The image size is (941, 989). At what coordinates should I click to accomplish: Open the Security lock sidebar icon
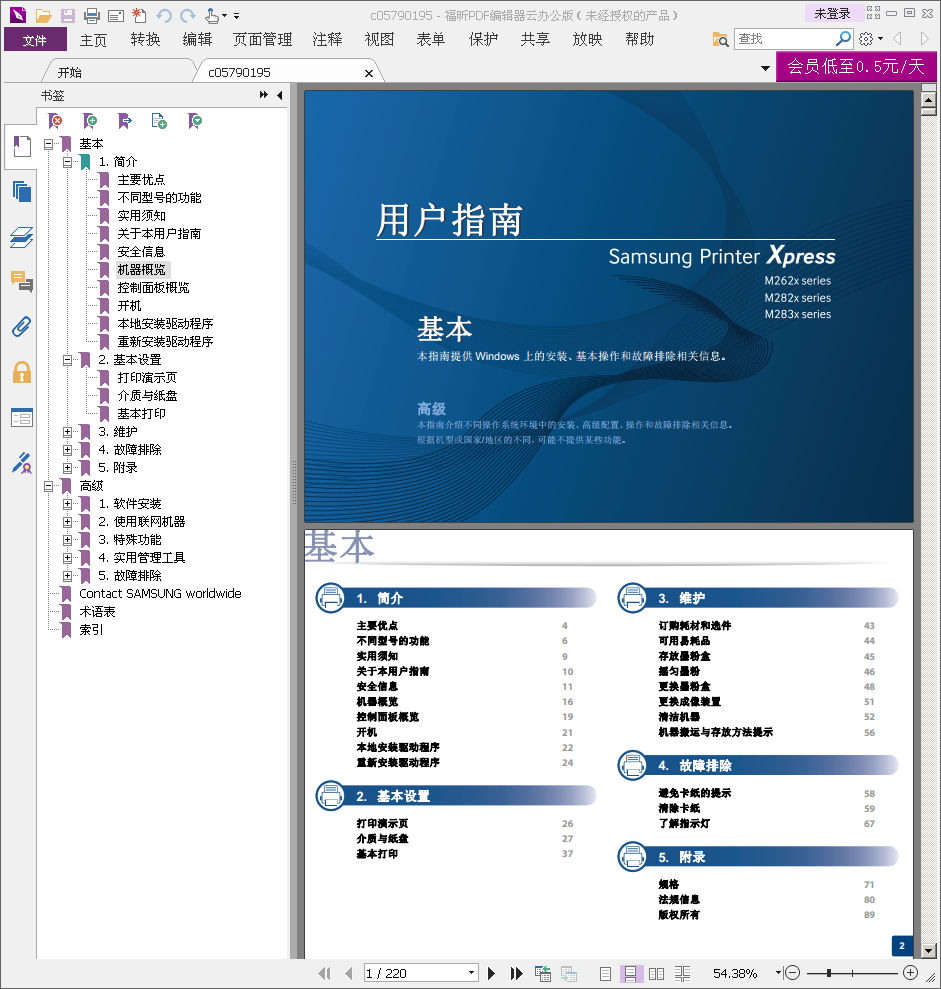[21, 372]
